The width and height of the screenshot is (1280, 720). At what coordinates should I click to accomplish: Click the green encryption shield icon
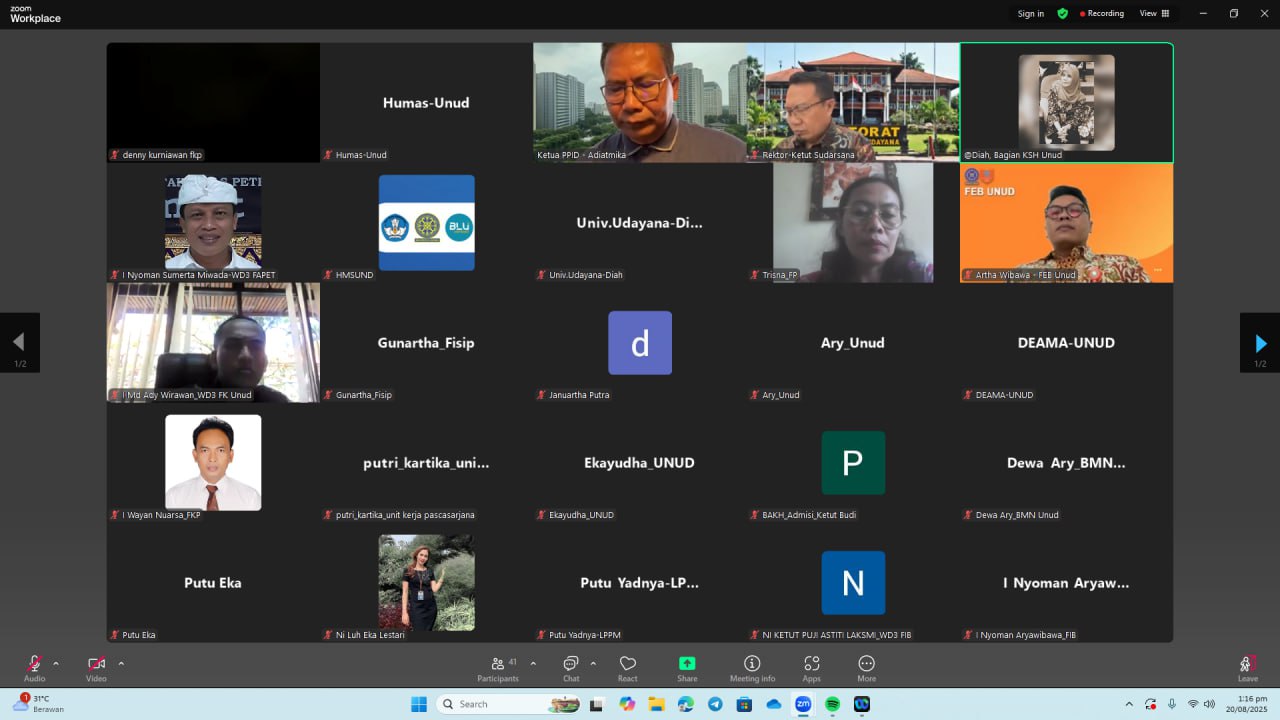point(1062,14)
